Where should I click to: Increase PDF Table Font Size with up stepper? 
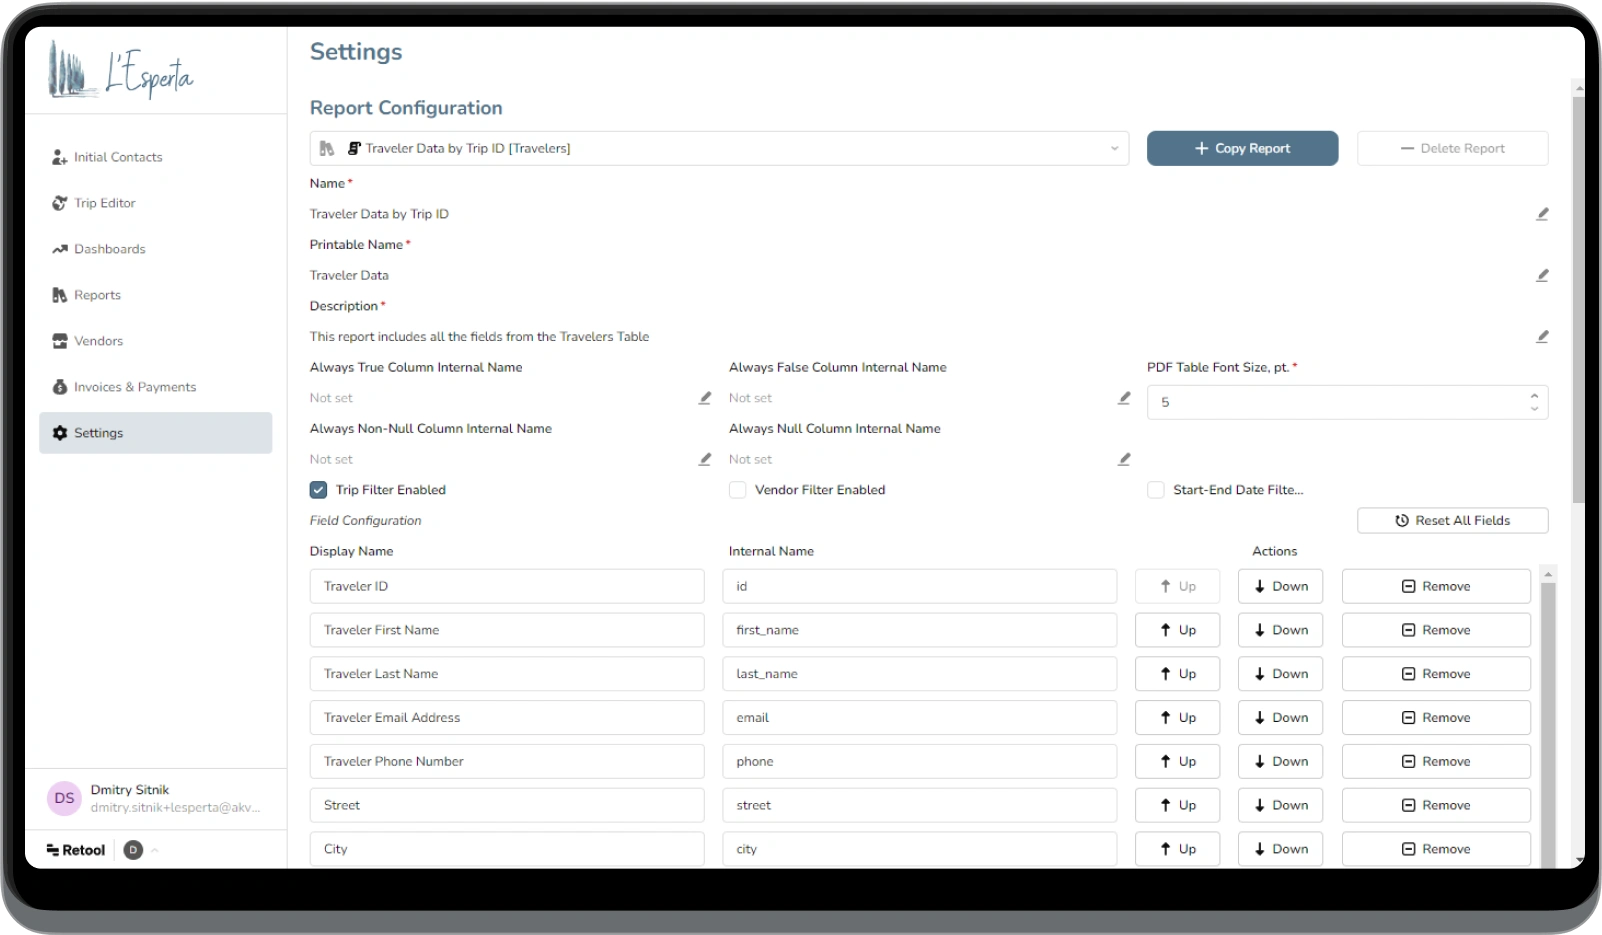pos(1534,396)
